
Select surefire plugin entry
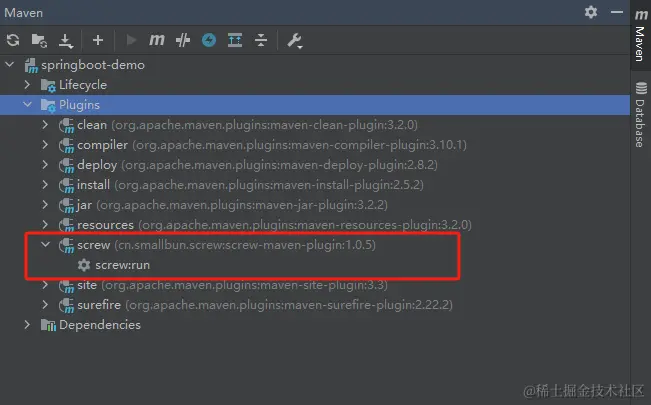265,305
